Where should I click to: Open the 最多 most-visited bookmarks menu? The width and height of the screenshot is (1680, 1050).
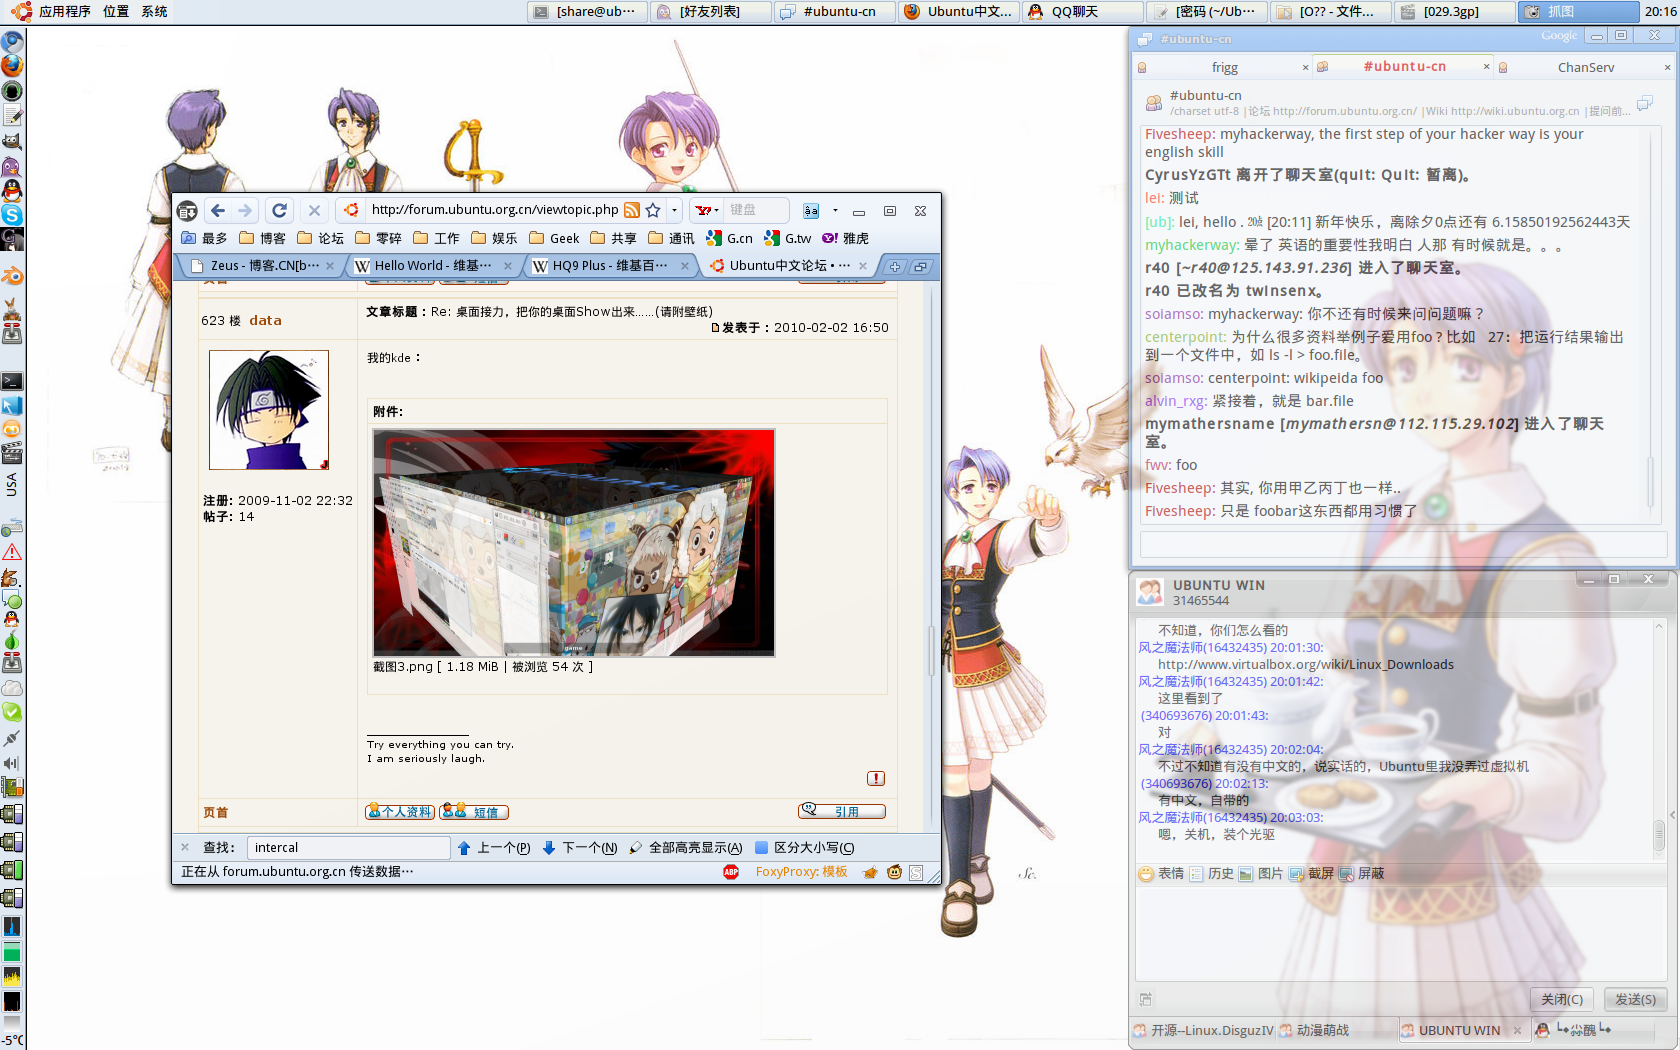pyautogui.click(x=204, y=238)
